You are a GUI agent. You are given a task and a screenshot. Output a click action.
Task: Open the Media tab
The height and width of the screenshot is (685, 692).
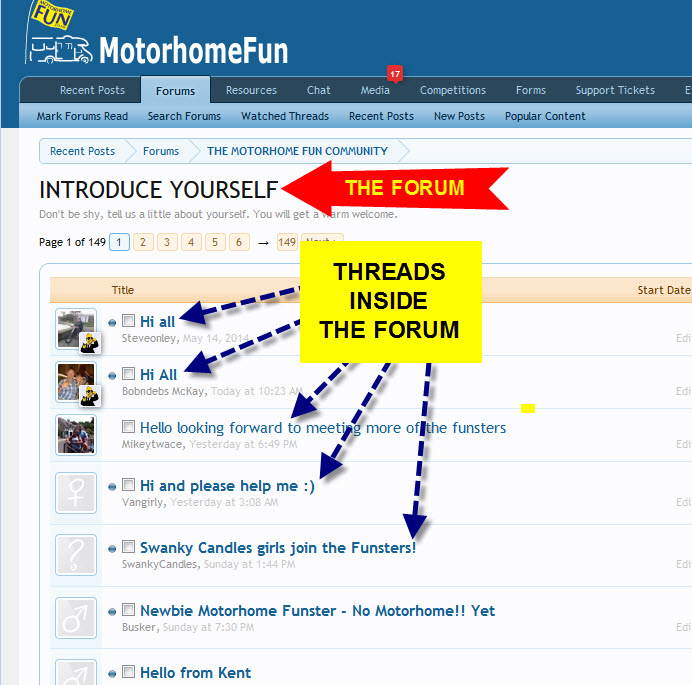click(375, 90)
